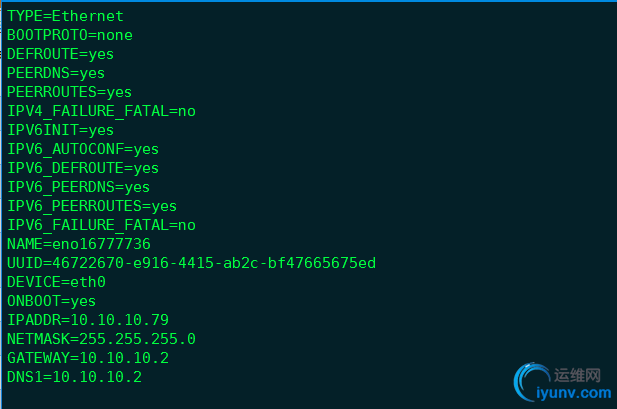Click the NAME=eno16777736 line

point(79,244)
